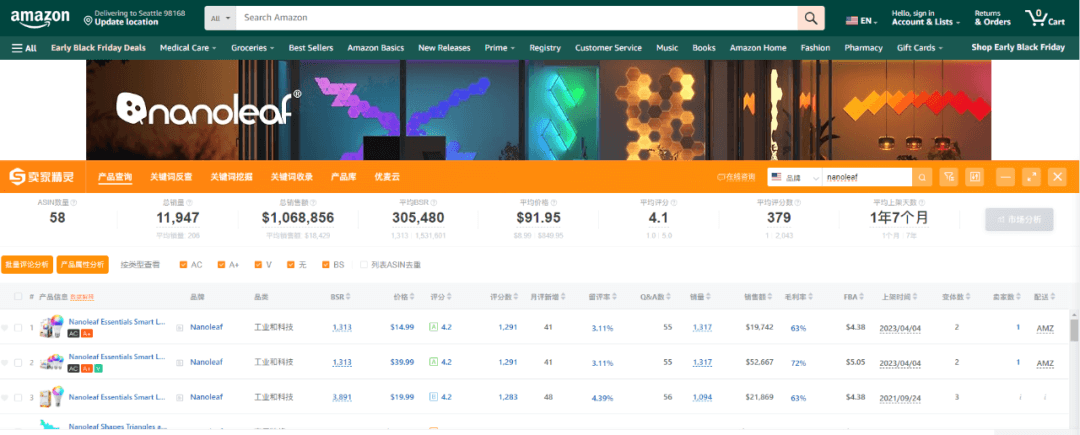Click the detail icon beside row 3 title
Screen dimensions: 1080x435
pyautogui.click(x=179, y=398)
